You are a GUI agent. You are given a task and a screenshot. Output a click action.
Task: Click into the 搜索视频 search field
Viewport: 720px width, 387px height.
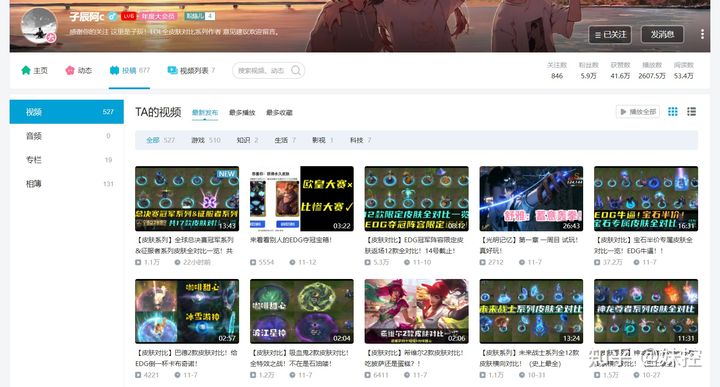(x=262, y=70)
